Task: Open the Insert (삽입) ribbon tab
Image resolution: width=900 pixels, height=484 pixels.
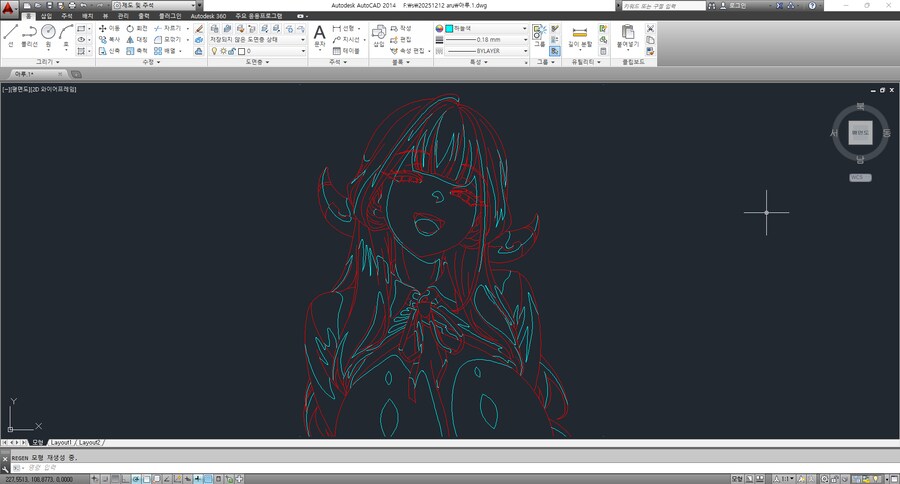Action: pos(46,16)
